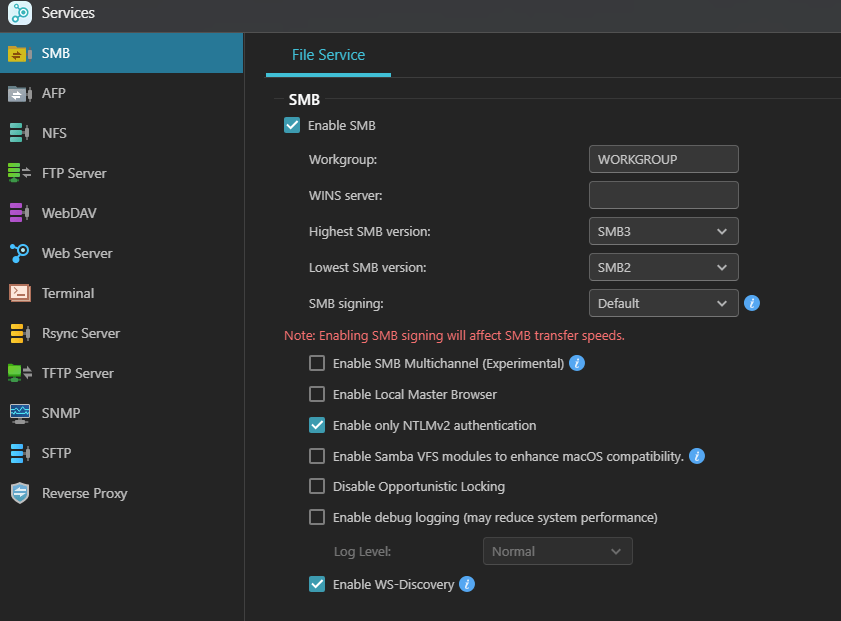This screenshot has height=621, width=841.
Task: Open NFS settings in sidebar
Action: click(x=121, y=133)
